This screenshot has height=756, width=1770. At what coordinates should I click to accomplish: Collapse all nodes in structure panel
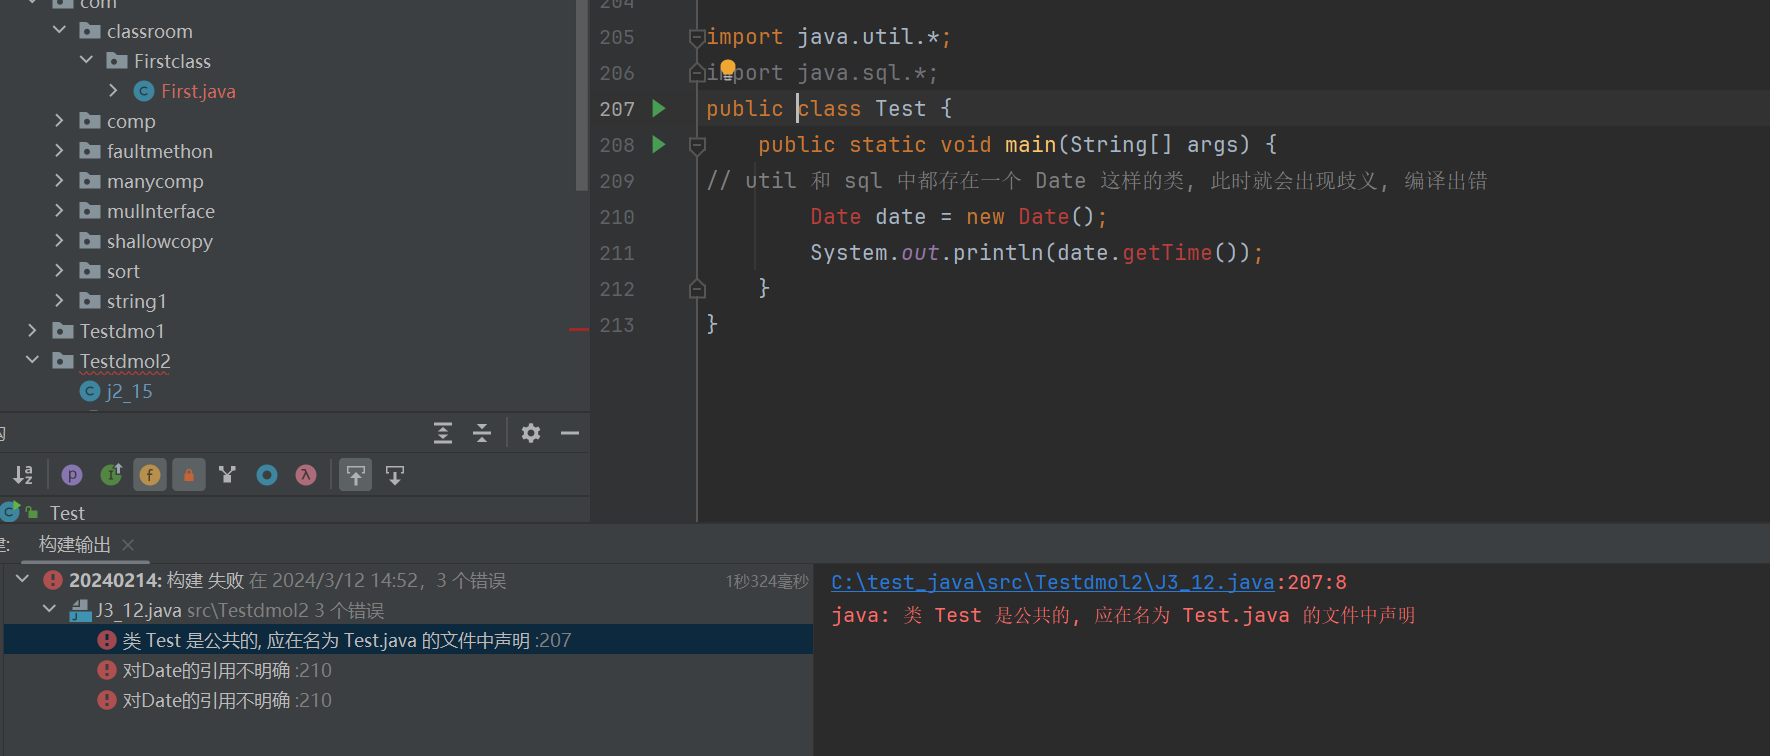(482, 433)
